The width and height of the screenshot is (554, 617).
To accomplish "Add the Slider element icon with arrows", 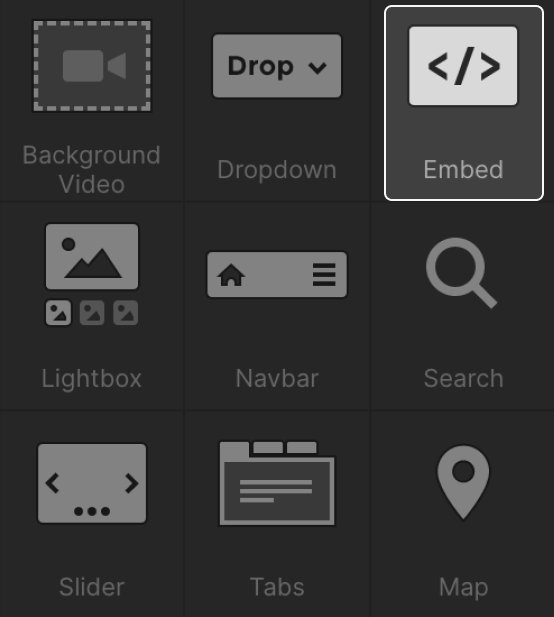I will 92,483.
